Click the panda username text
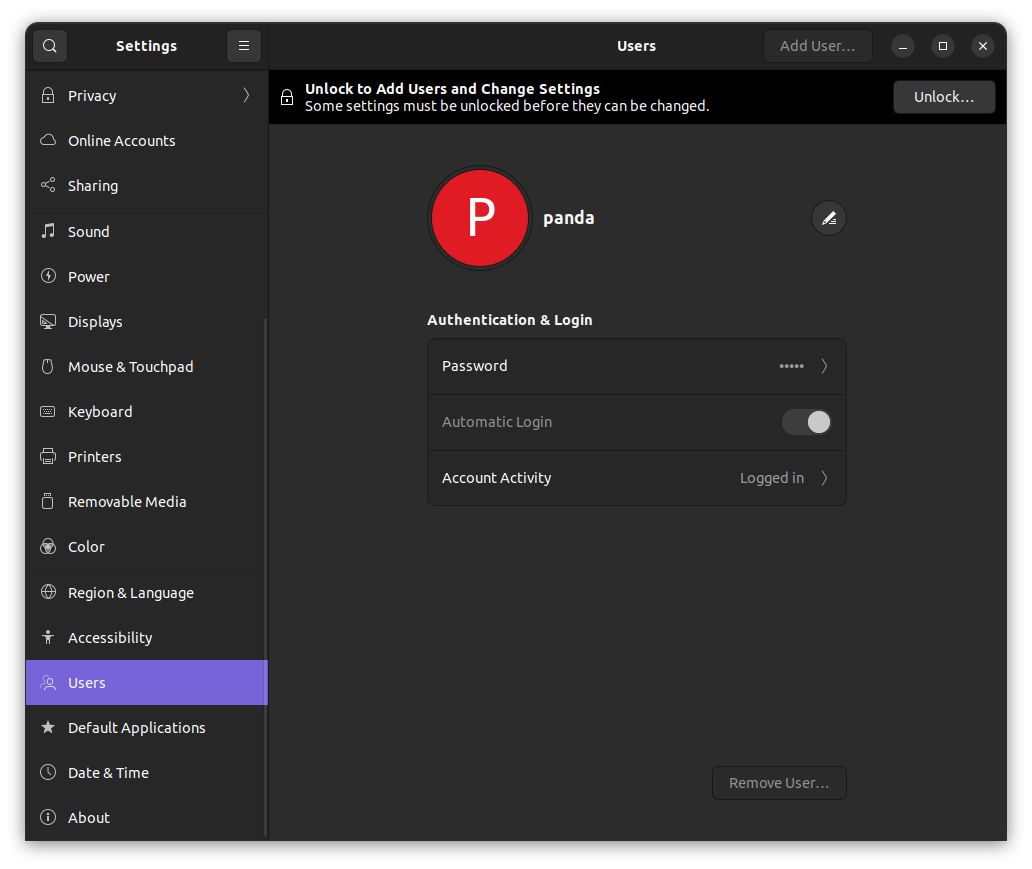The height and width of the screenshot is (869, 1032). tap(569, 218)
